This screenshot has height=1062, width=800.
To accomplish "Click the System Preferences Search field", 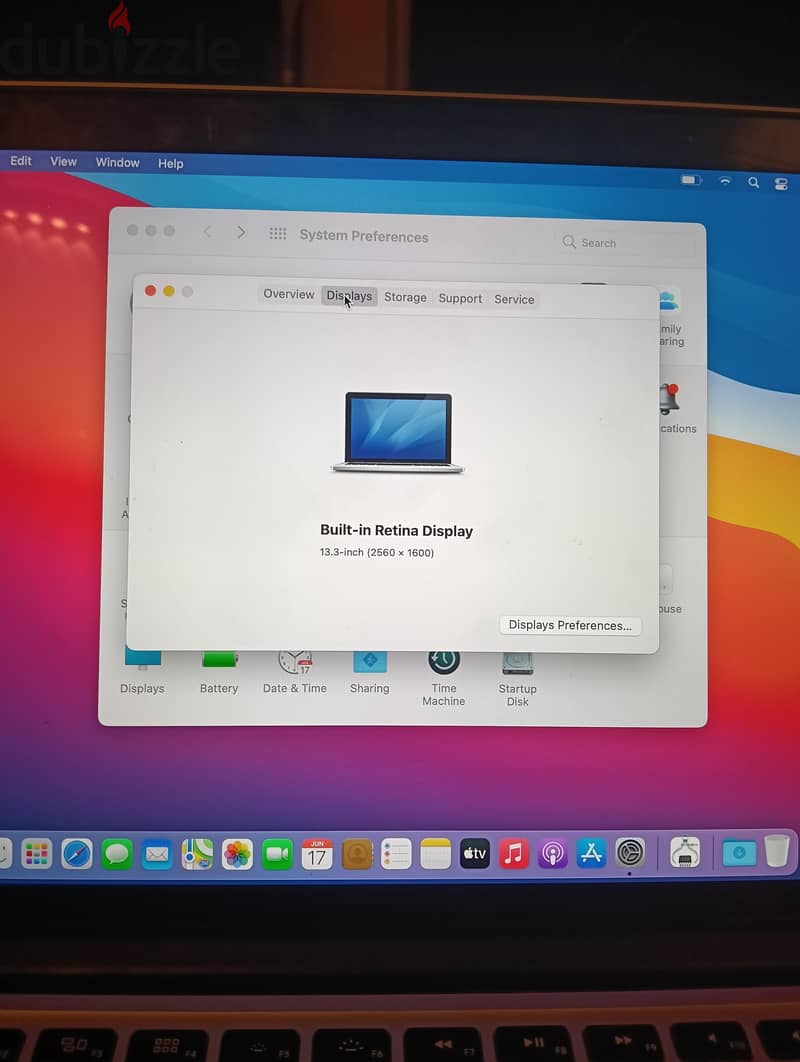I will pos(627,242).
